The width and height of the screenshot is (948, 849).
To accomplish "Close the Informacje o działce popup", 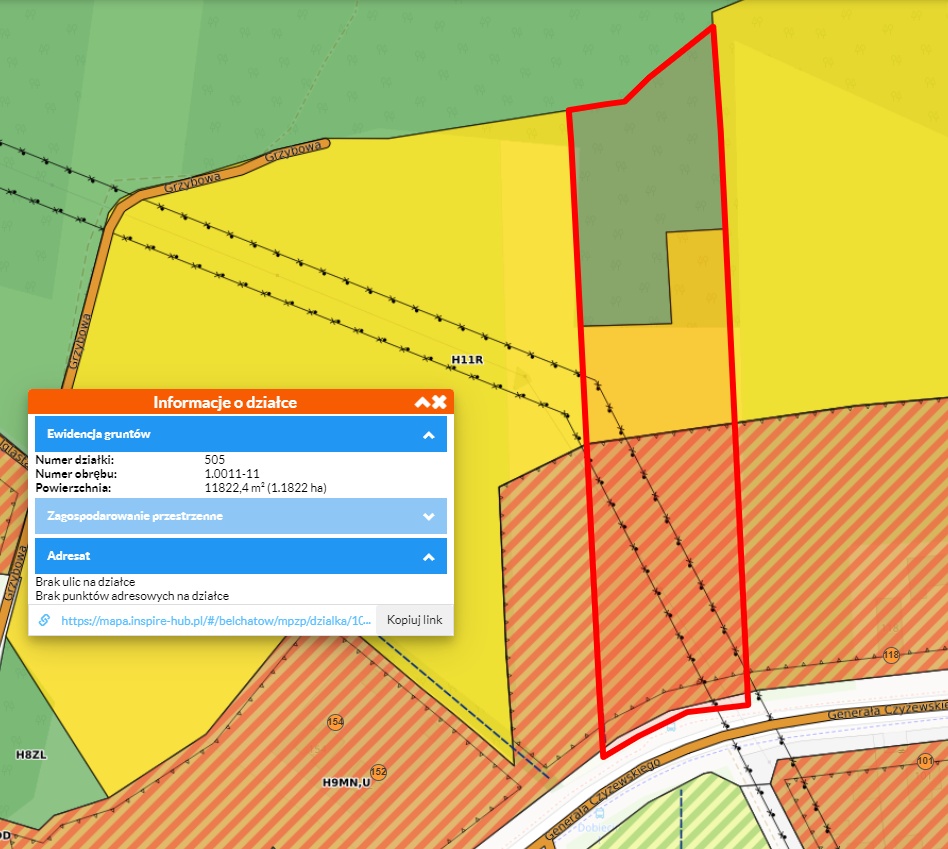I will coord(439,402).
